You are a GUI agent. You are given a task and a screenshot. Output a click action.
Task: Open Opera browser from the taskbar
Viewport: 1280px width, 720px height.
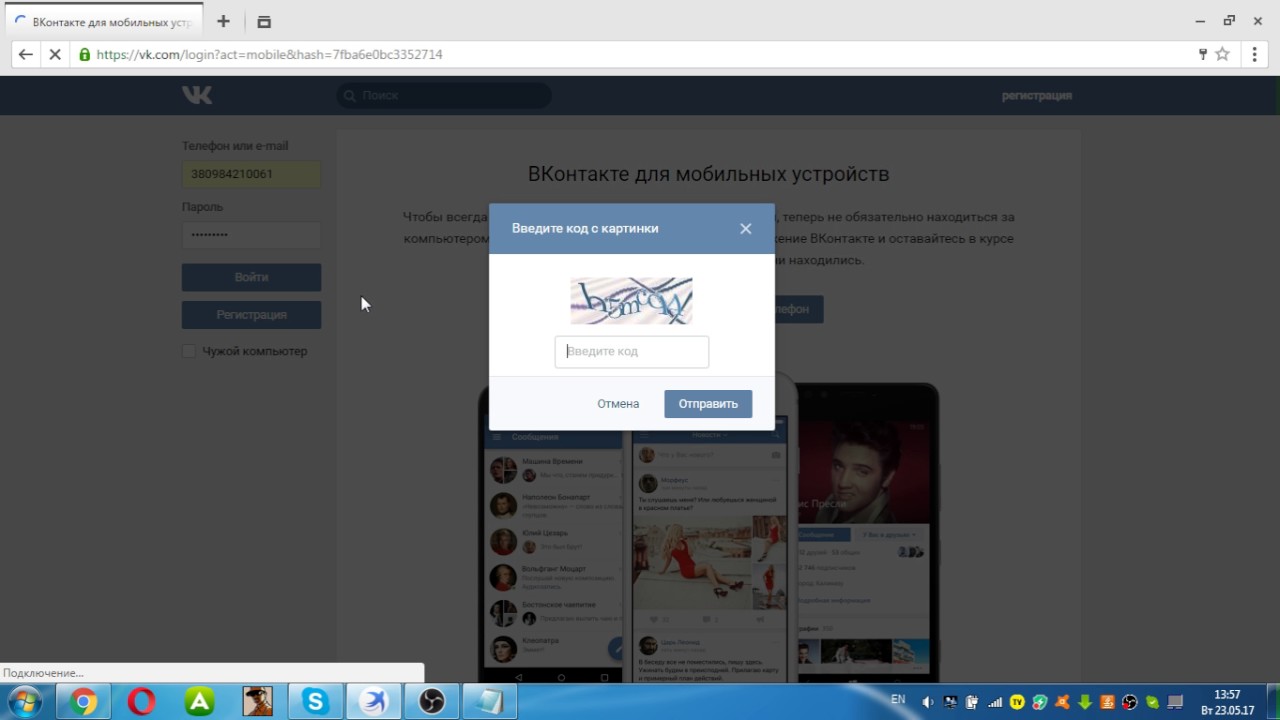141,702
